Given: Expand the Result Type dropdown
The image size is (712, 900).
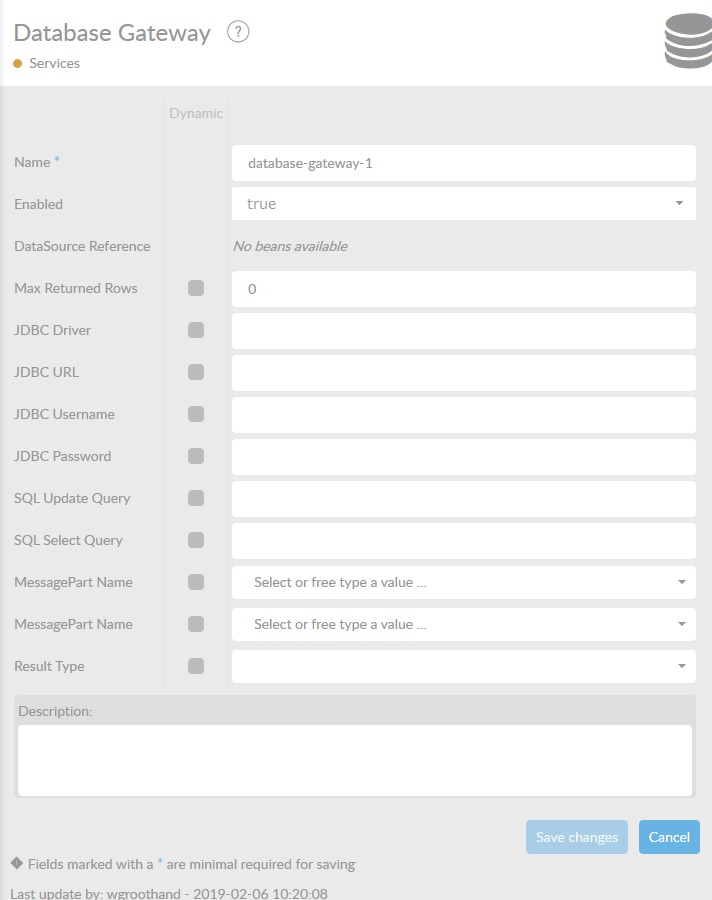Looking at the screenshot, I should (x=463, y=666).
